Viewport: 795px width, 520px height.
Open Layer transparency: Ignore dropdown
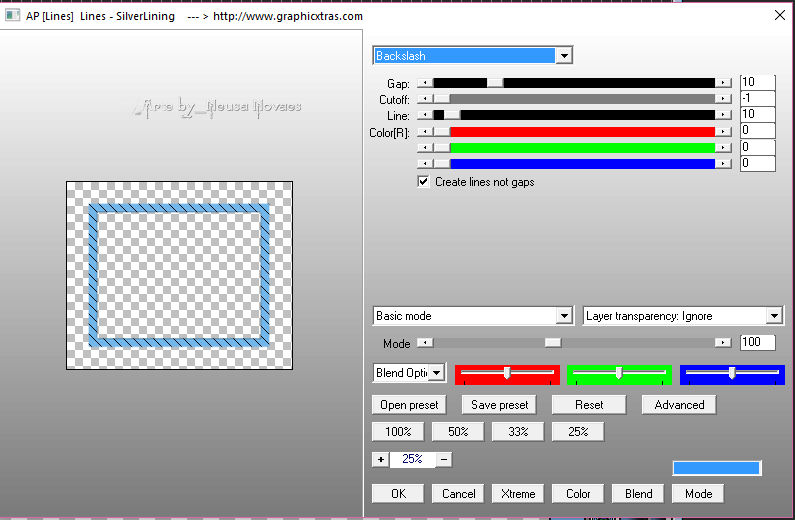(774, 316)
